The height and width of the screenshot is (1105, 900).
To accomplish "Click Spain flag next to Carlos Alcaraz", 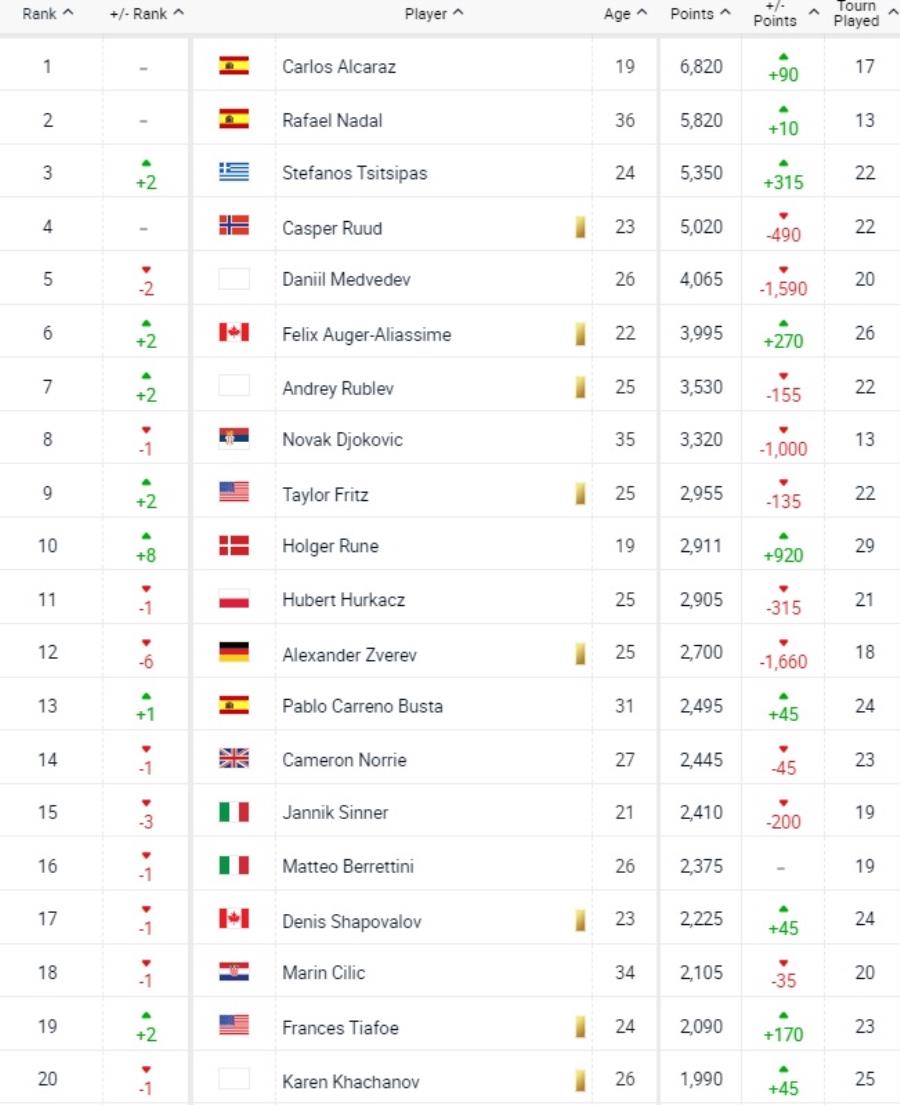I will tap(234, 66).
